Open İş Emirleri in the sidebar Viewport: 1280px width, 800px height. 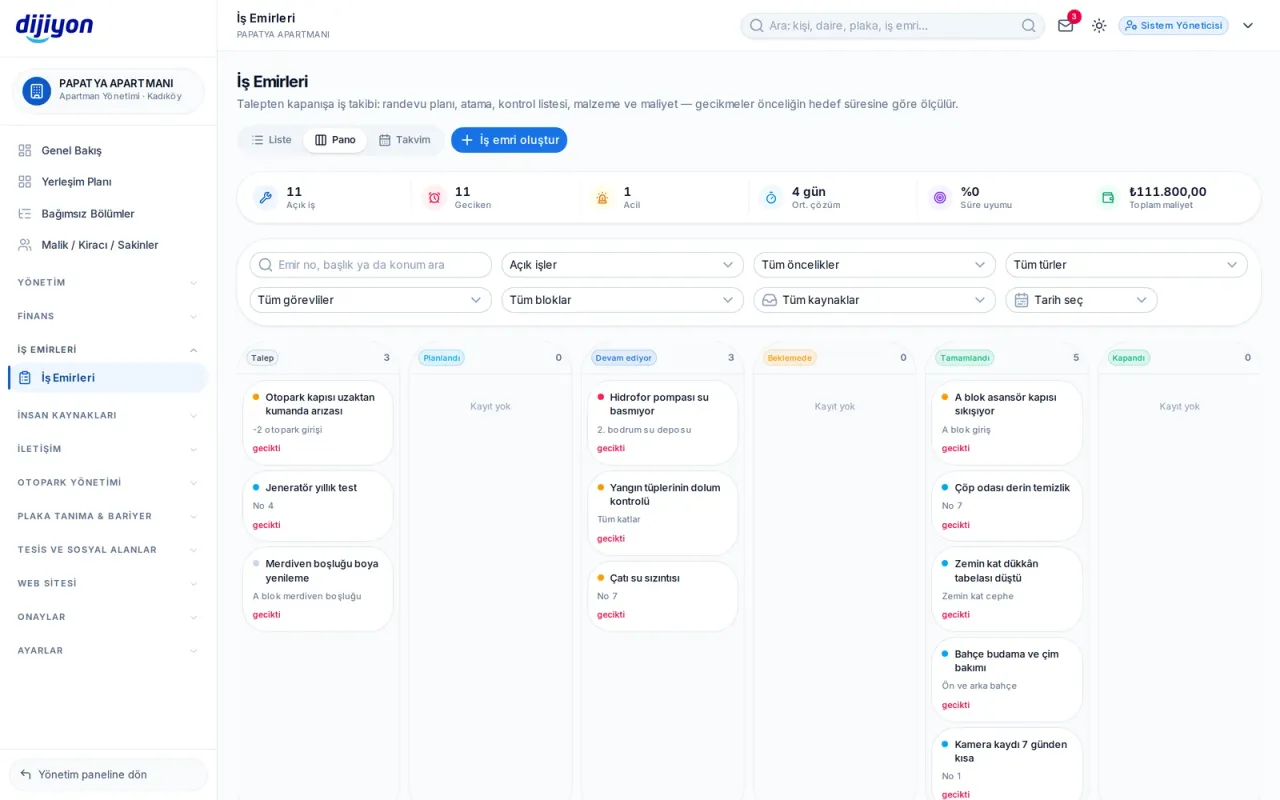pos(108,378)
